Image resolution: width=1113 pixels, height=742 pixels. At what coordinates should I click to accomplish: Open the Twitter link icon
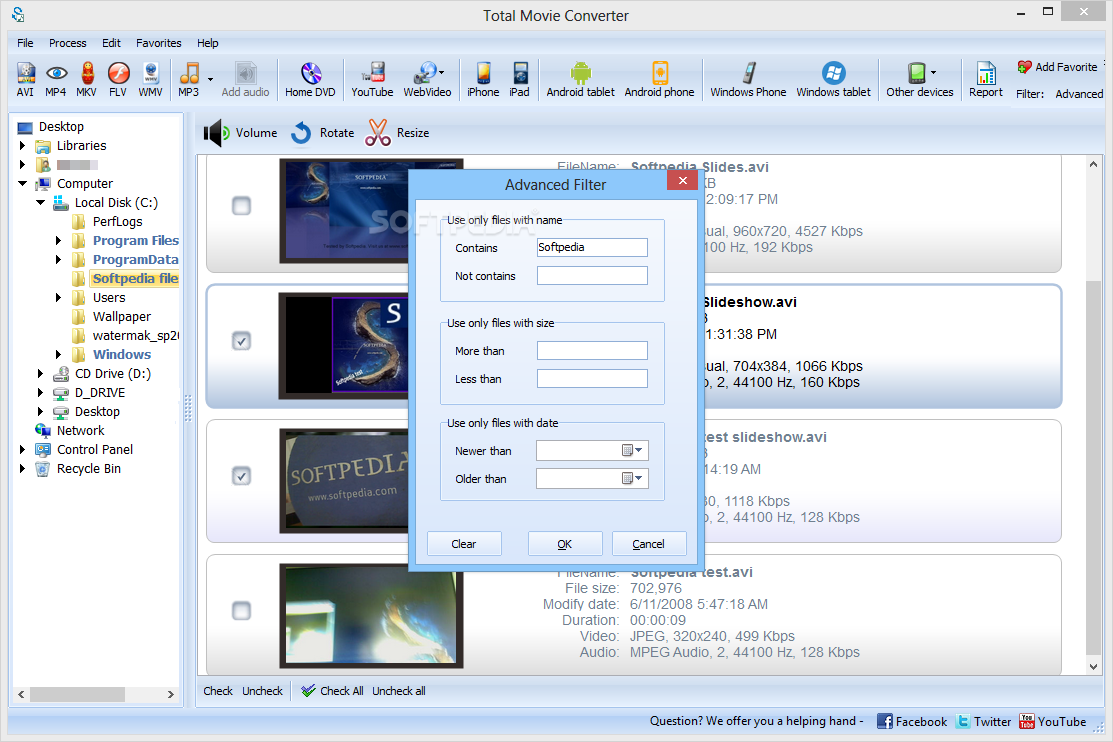(x=963, y=721)
